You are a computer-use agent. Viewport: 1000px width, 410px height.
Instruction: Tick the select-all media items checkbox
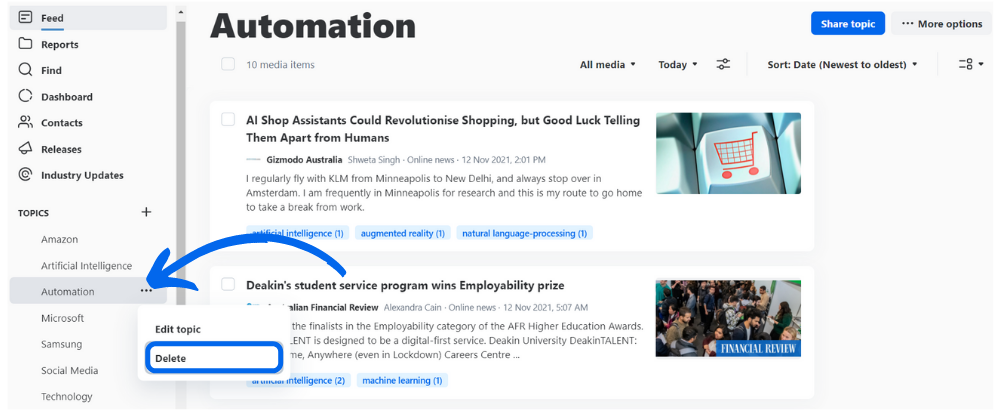[228, 64]
